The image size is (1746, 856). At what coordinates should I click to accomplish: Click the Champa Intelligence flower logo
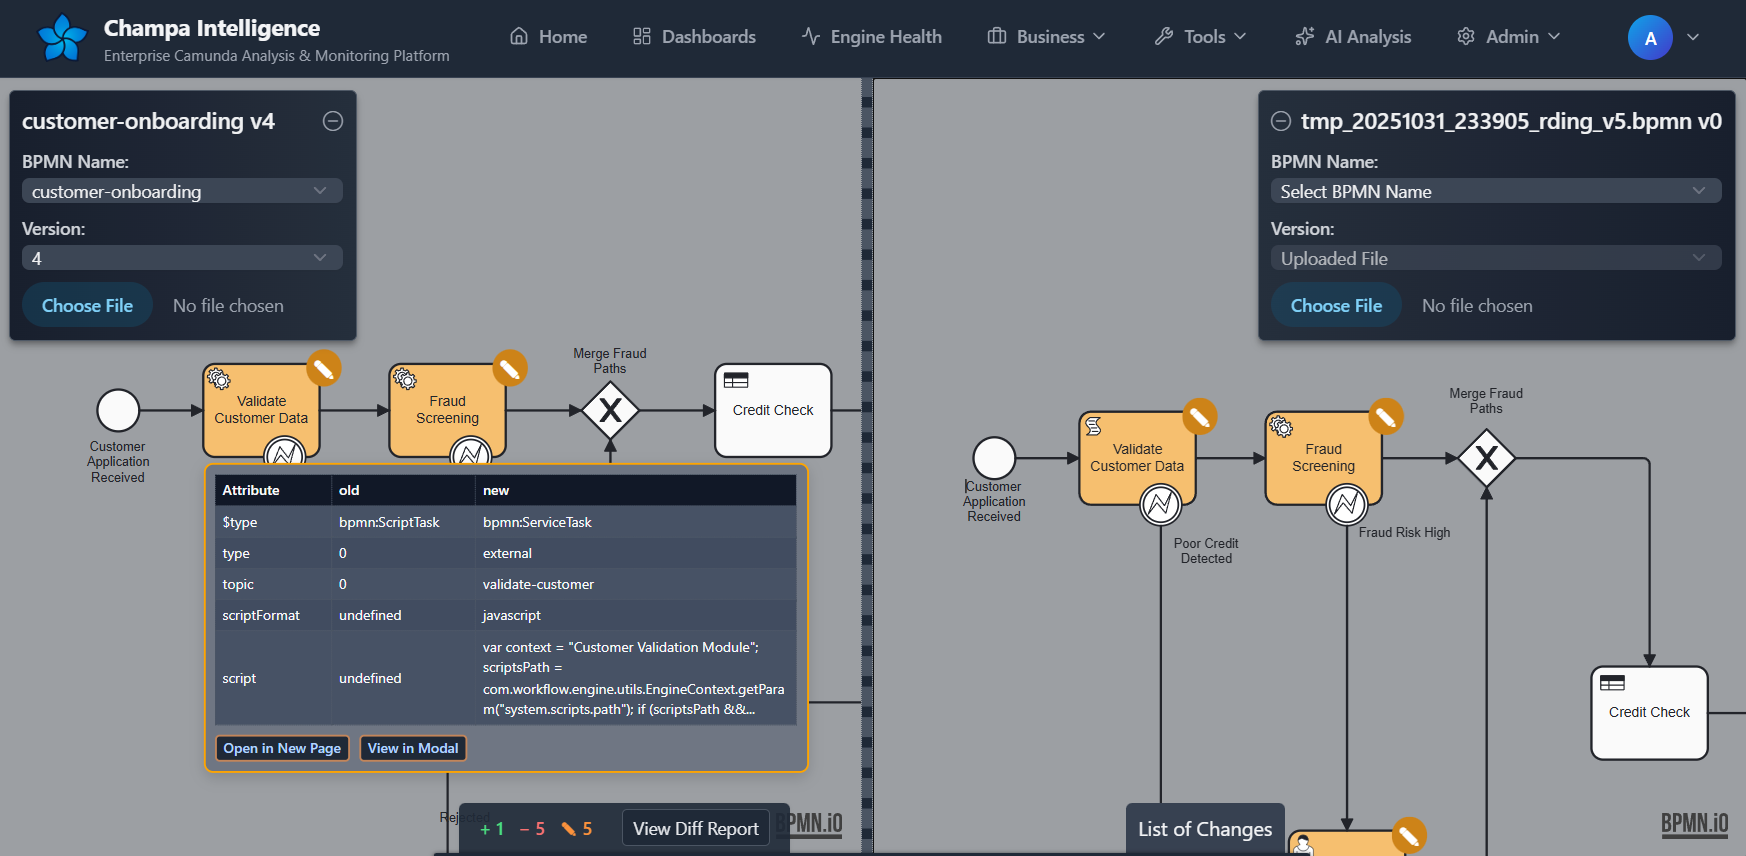(62, 38)
